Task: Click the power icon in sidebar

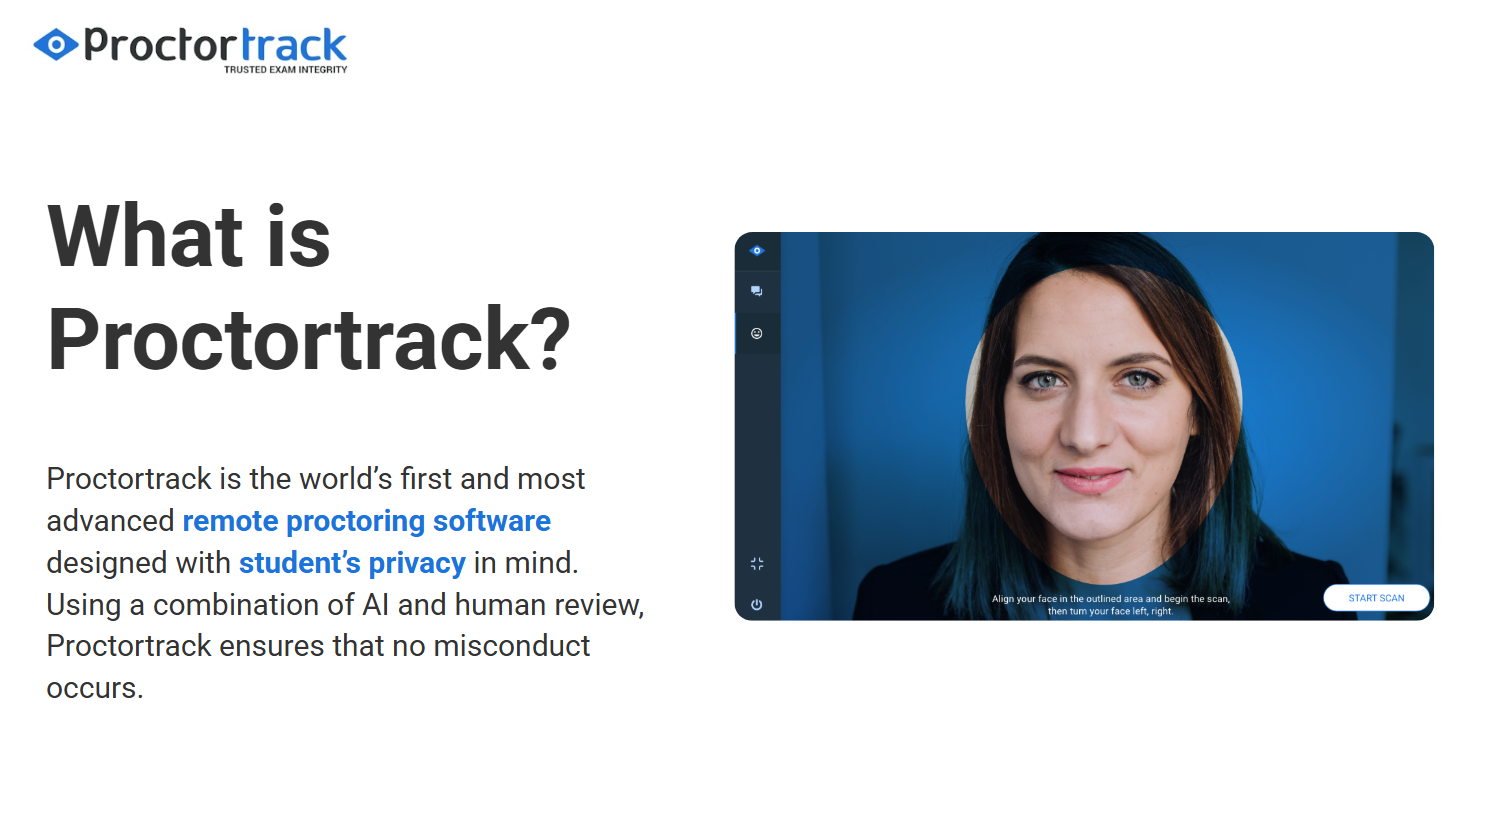Action: [757, 605]
